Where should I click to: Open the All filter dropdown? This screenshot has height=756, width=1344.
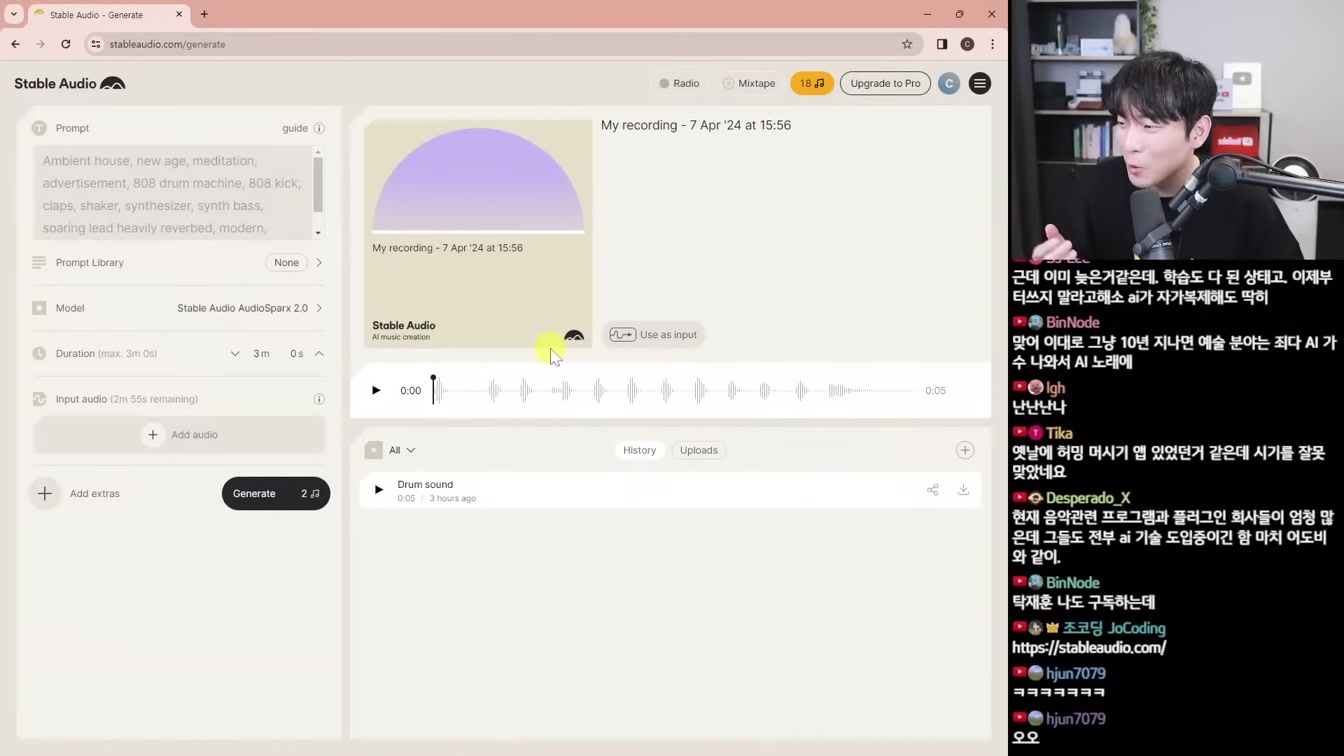(403, 450)
